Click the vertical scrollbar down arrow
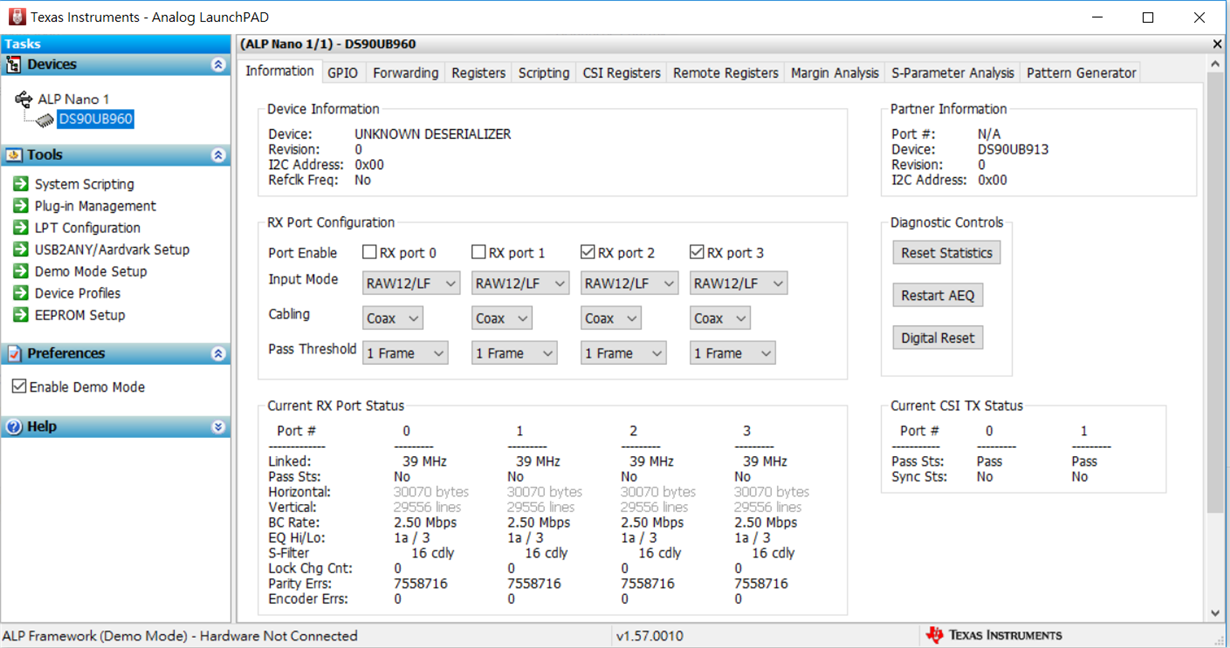Image resolution: width=1230 pixels, height=648 pixels. click(1216, 613)
